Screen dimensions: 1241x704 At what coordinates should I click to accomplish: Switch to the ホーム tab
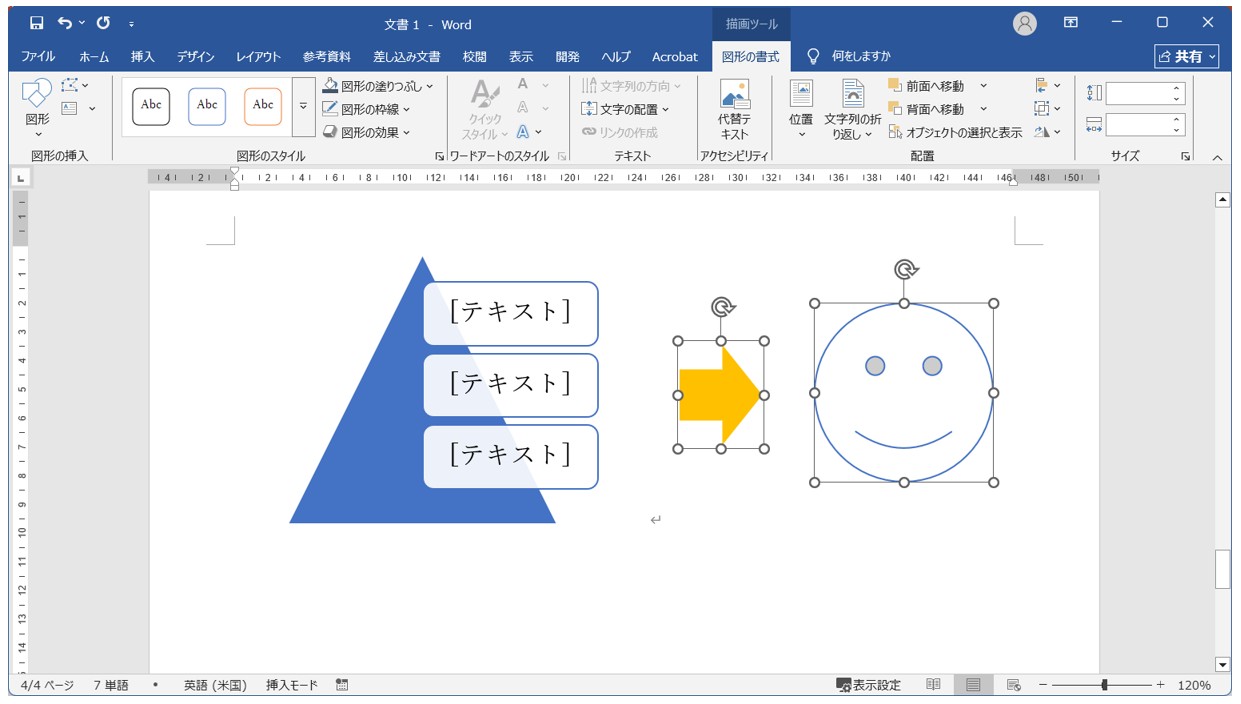(x=94, y=56)
